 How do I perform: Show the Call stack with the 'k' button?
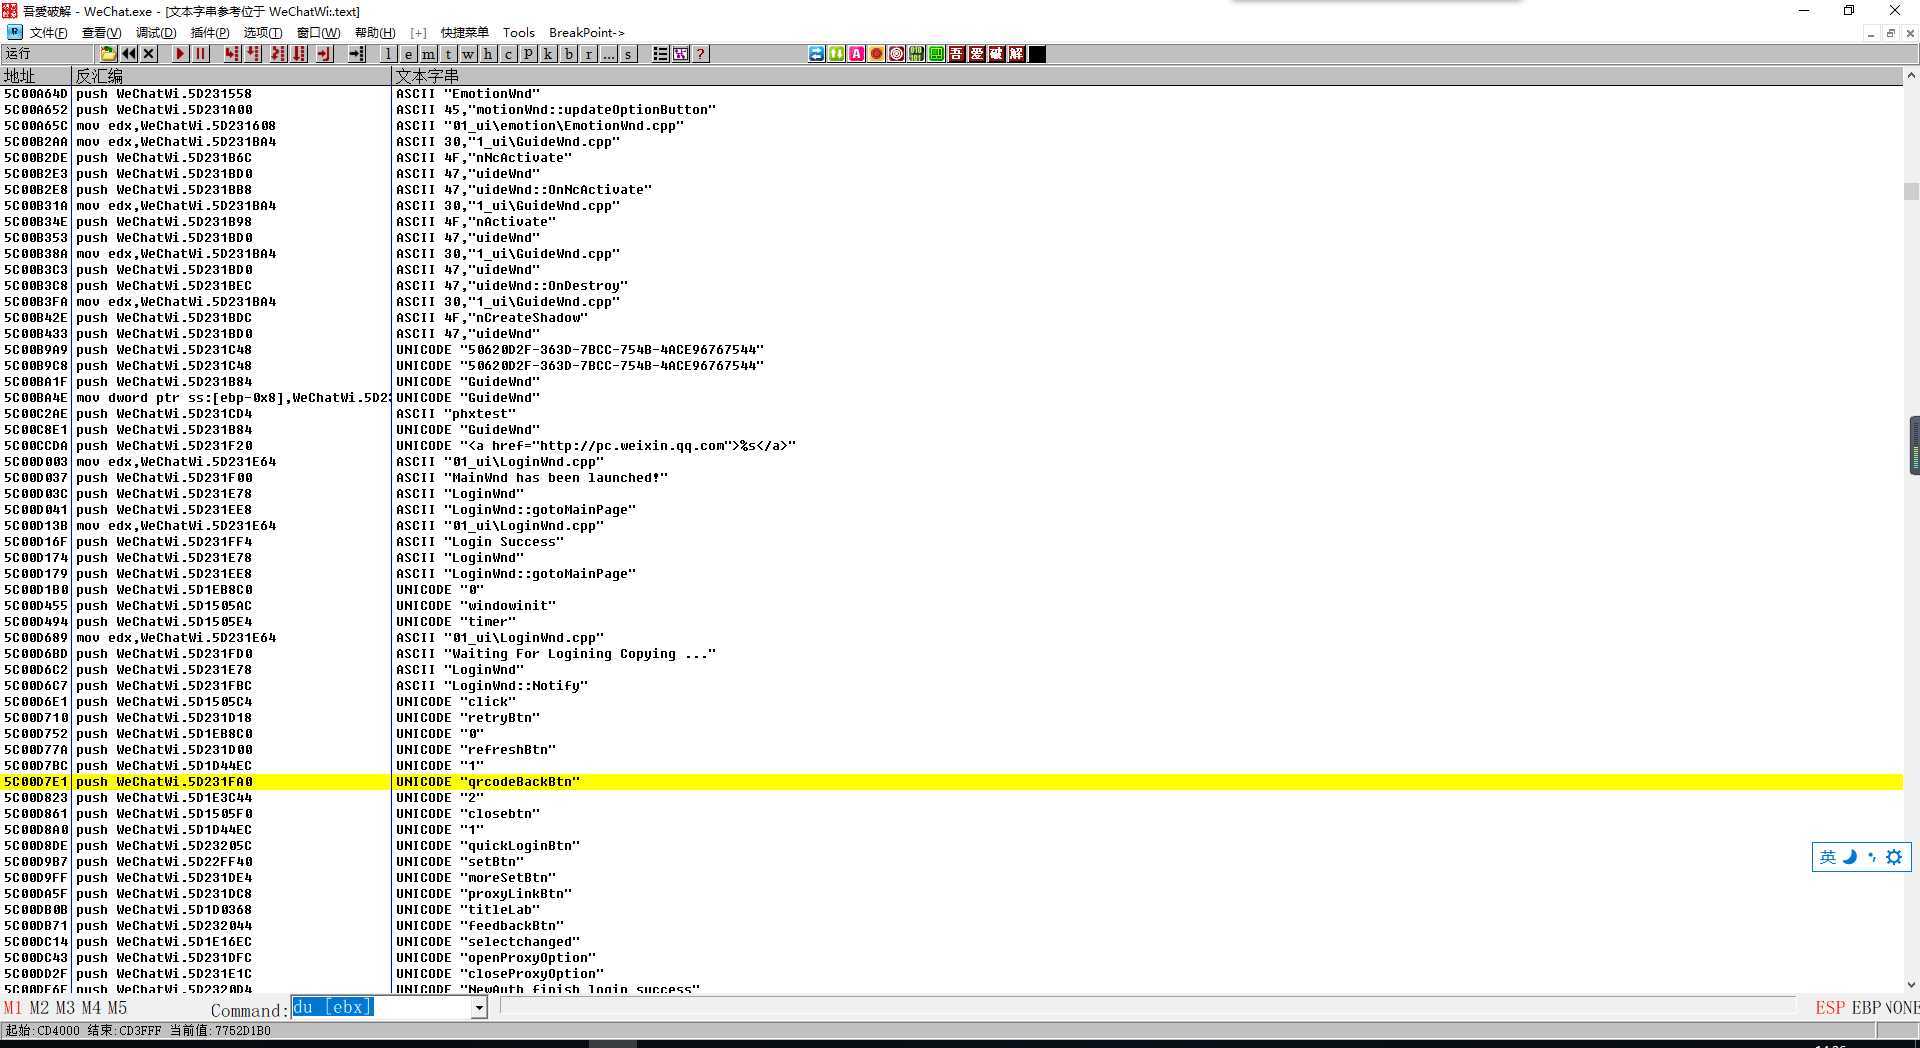click(x=548, y=54)
